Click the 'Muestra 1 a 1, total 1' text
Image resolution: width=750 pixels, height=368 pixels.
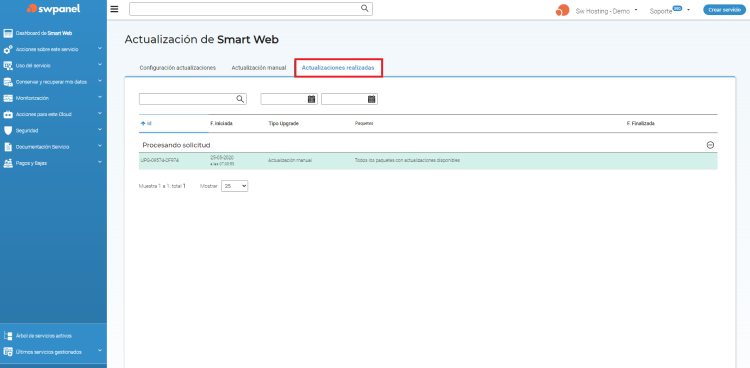pyautogui.click(x=162, y=186)
